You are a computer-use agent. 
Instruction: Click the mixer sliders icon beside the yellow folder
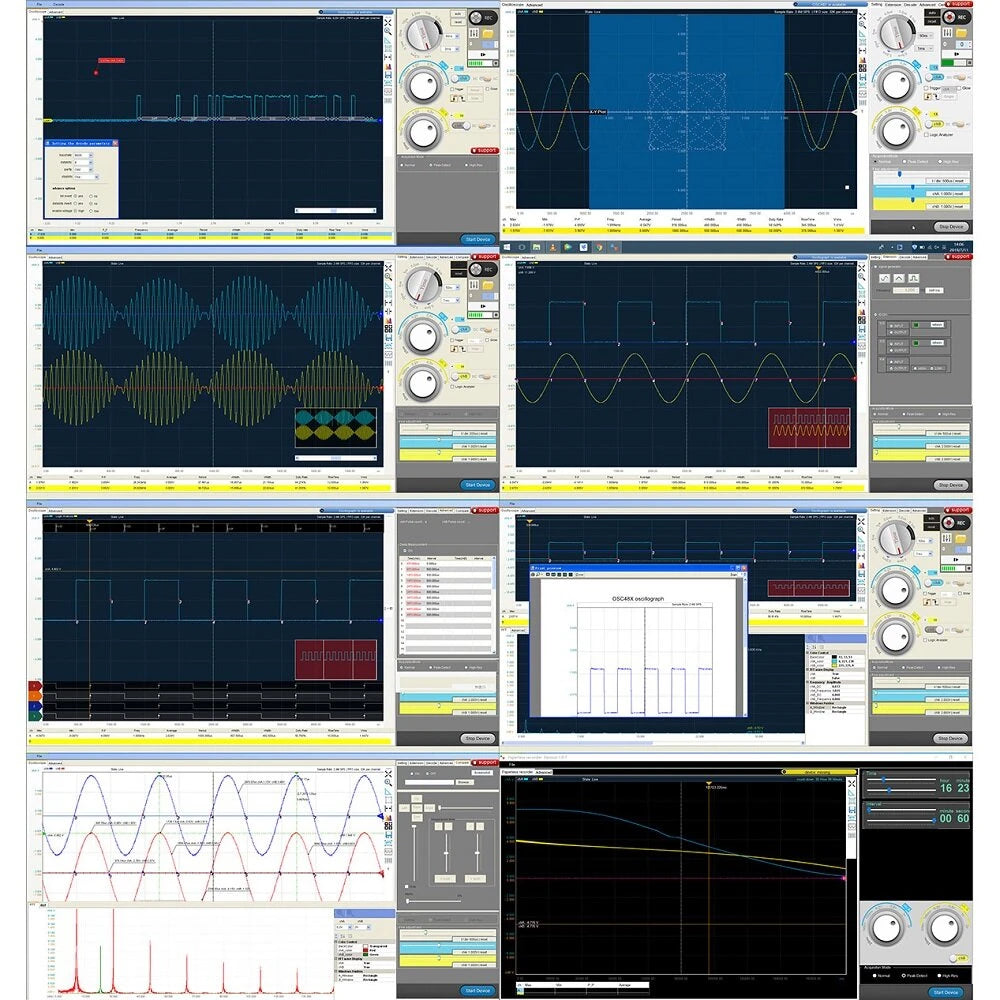947,33
